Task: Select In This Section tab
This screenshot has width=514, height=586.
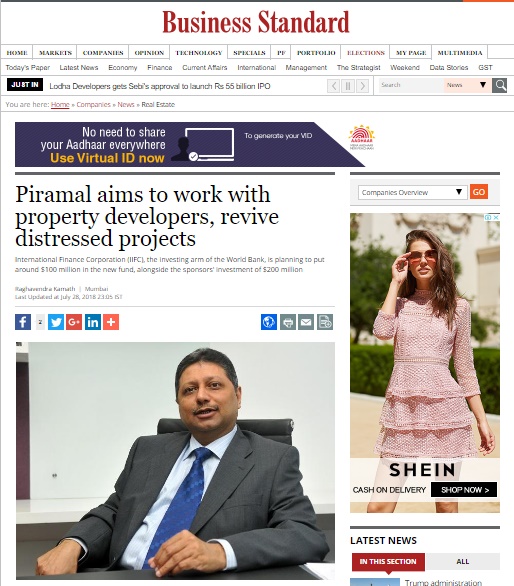Action: pyautogui.click(x=388, y=561)
